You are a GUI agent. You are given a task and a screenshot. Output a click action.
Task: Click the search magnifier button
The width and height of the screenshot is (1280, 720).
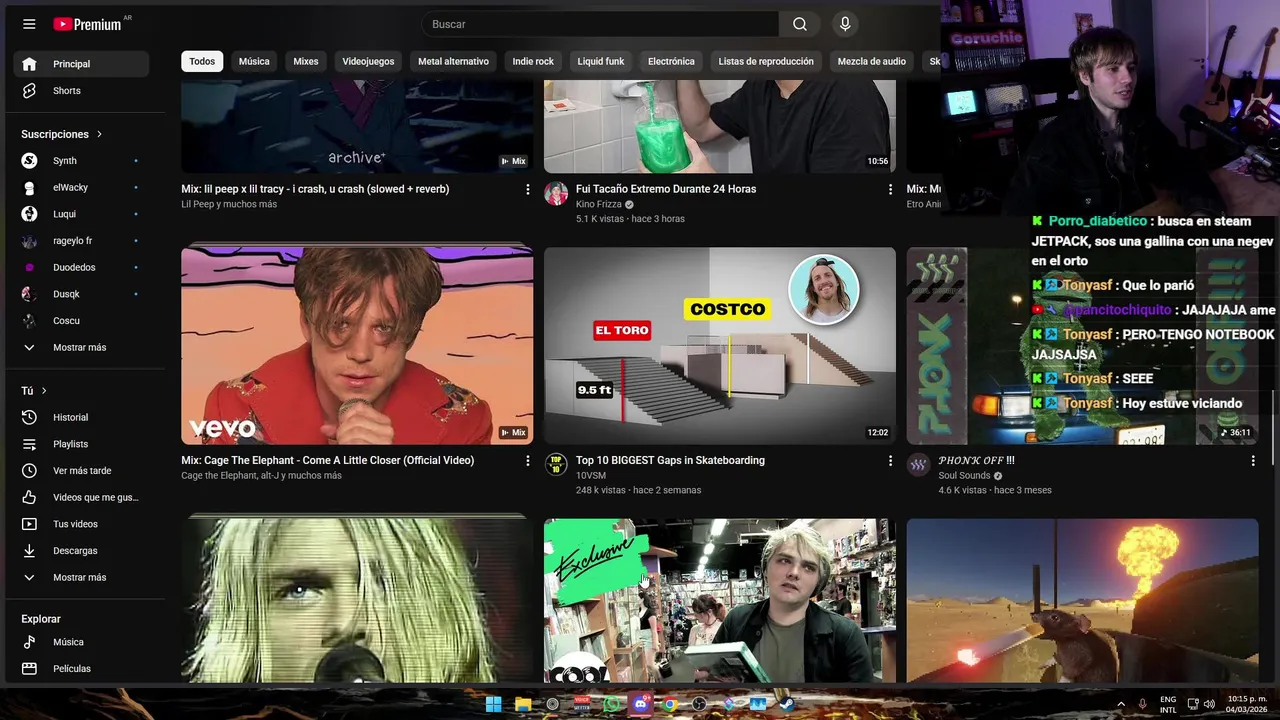[x=800, y=24]
